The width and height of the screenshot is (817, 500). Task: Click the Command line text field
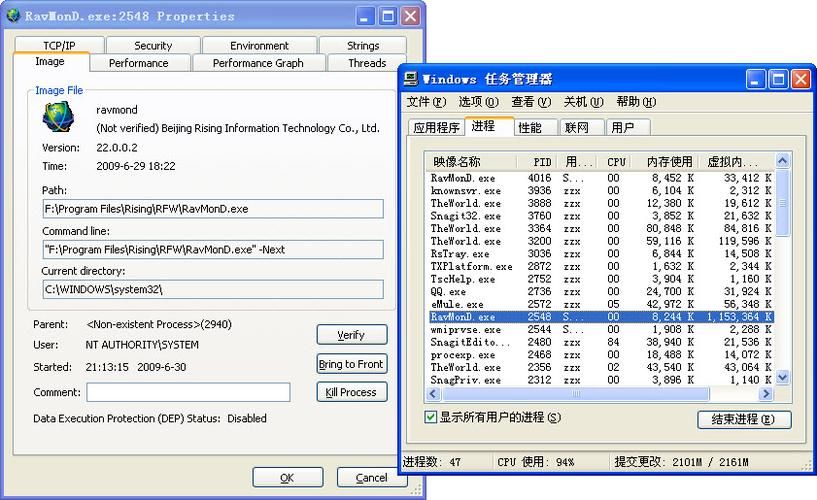(213, 249)
